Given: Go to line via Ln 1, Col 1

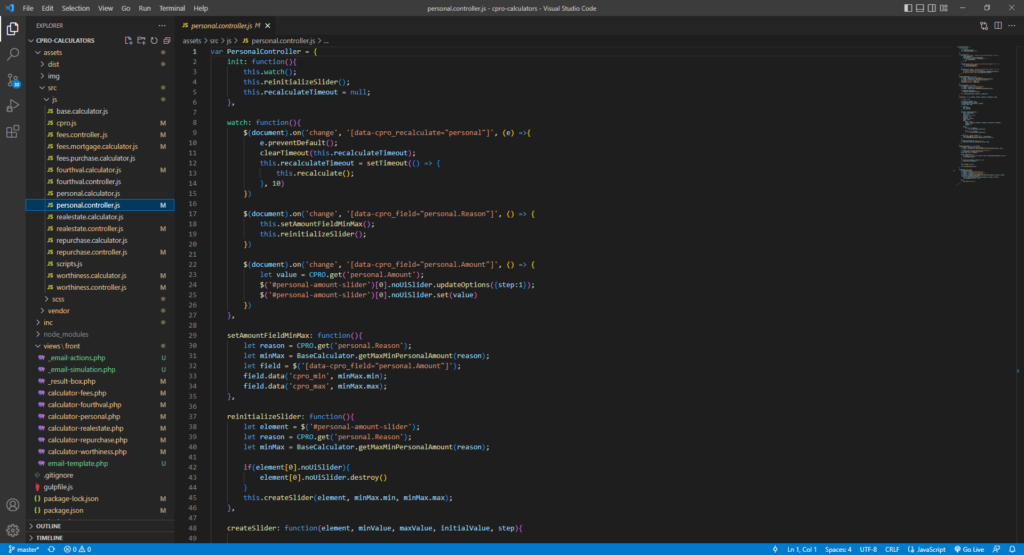Looking at the screenshot, I should (801, 550).
